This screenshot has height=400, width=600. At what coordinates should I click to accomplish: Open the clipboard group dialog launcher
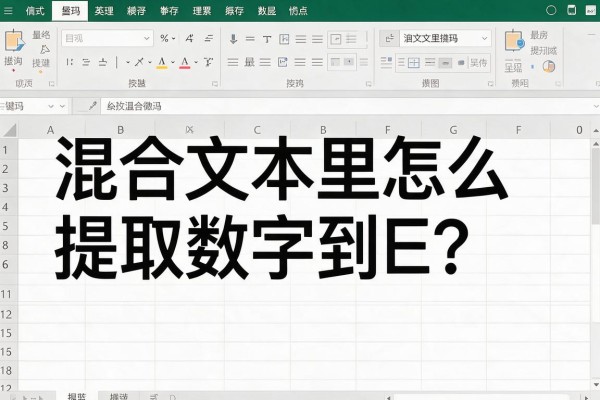[x=51, y=84]
